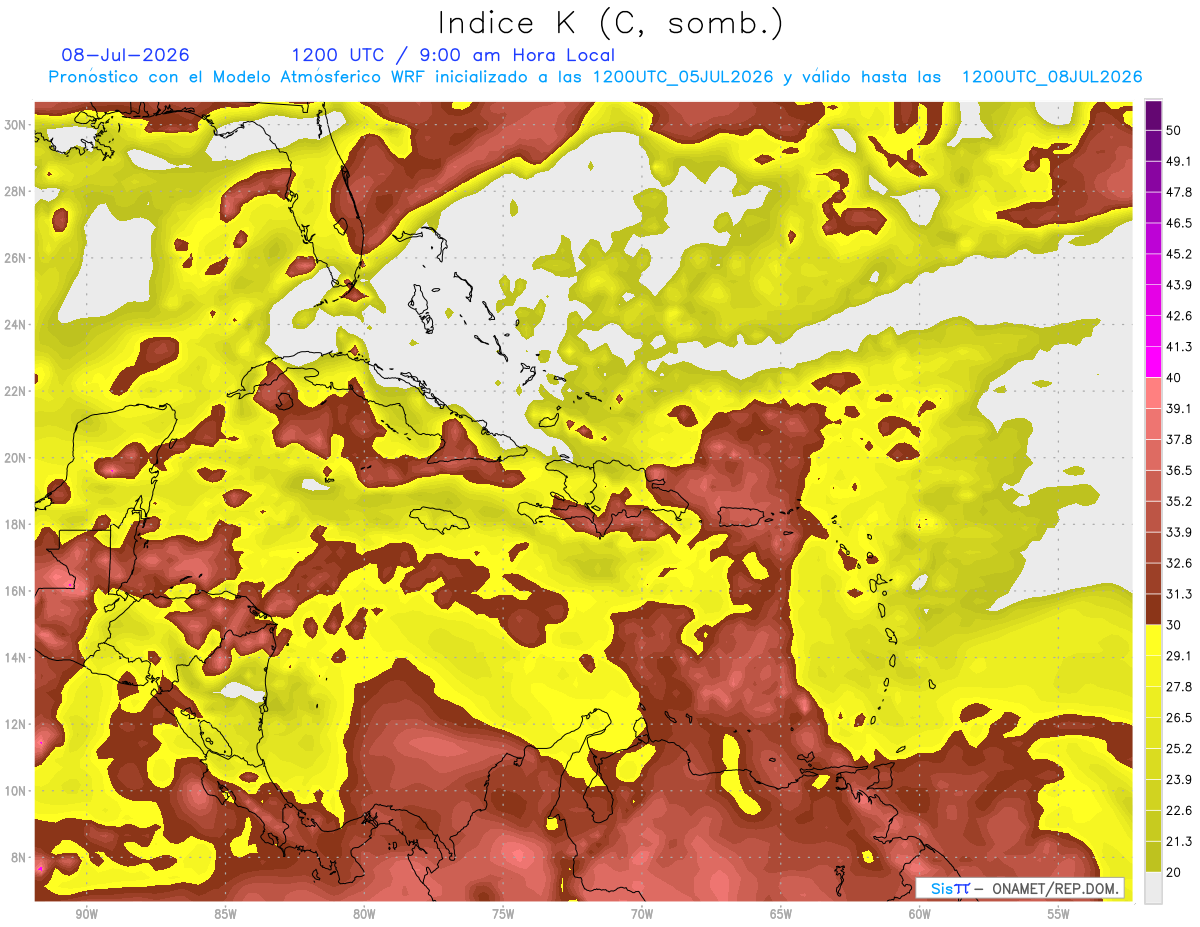Pick the magenta colorbar segment between 40 and 41.3

pyautogui.click(x=1153, y=362)
